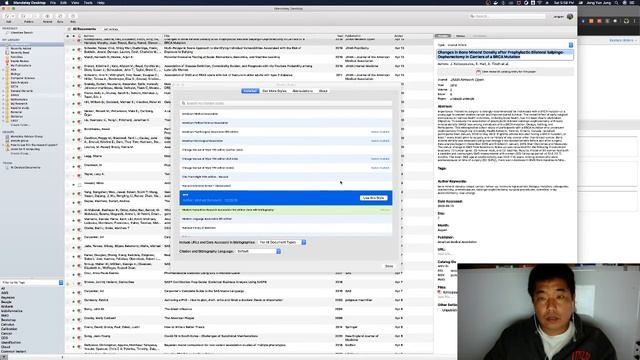Open the View menu

[75, 2]
